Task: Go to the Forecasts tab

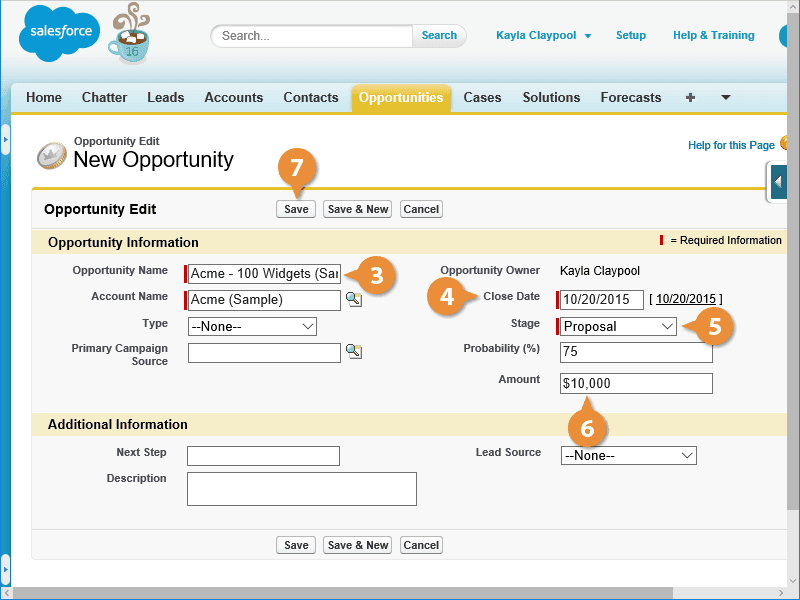Action: coord(631,97)
